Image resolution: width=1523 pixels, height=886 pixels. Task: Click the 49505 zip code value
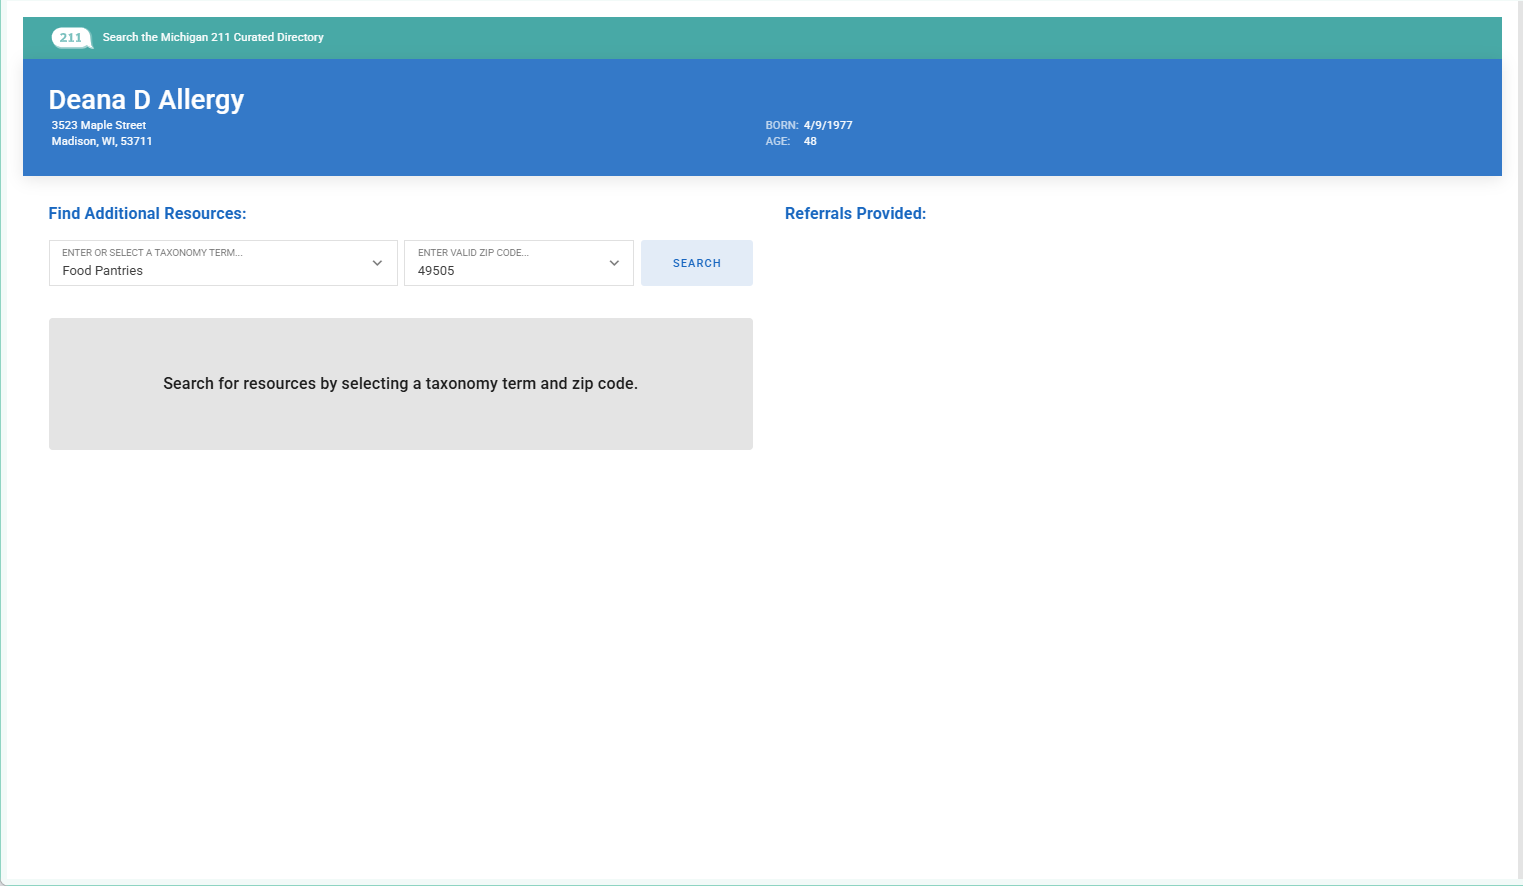[436, 271]
